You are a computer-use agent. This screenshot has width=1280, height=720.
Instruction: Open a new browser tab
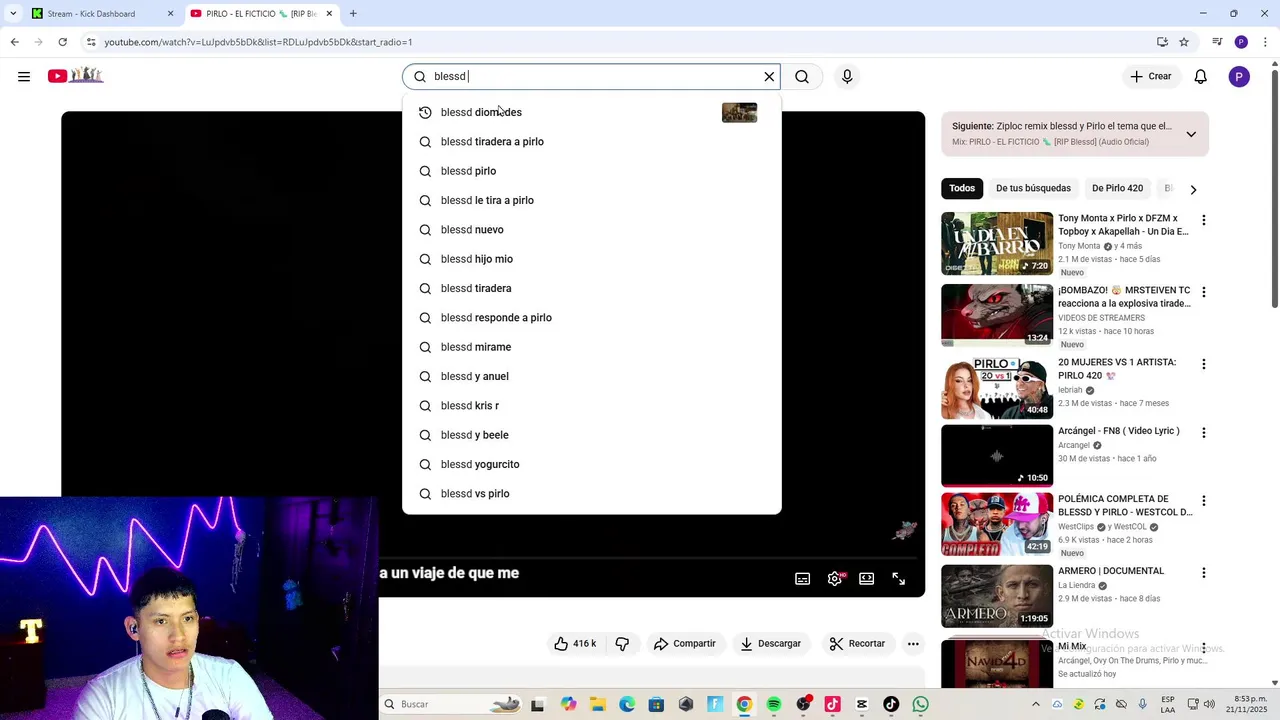pos(353,13)
